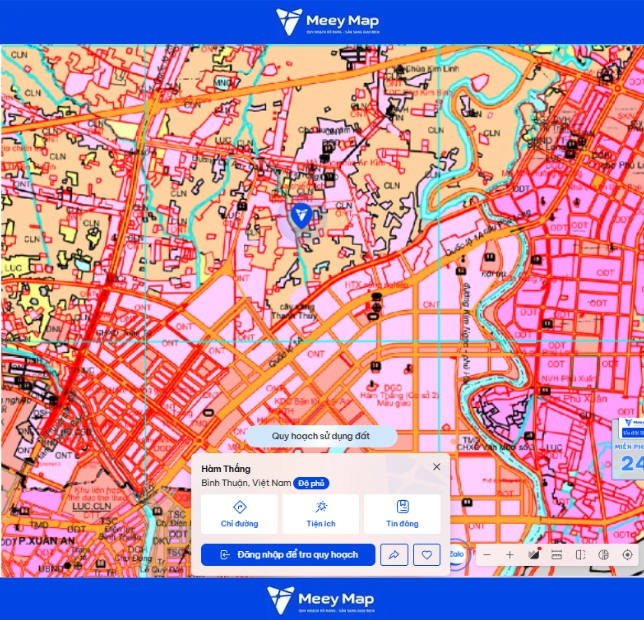Open Chỉ đường directions

(x=239, y=514)
